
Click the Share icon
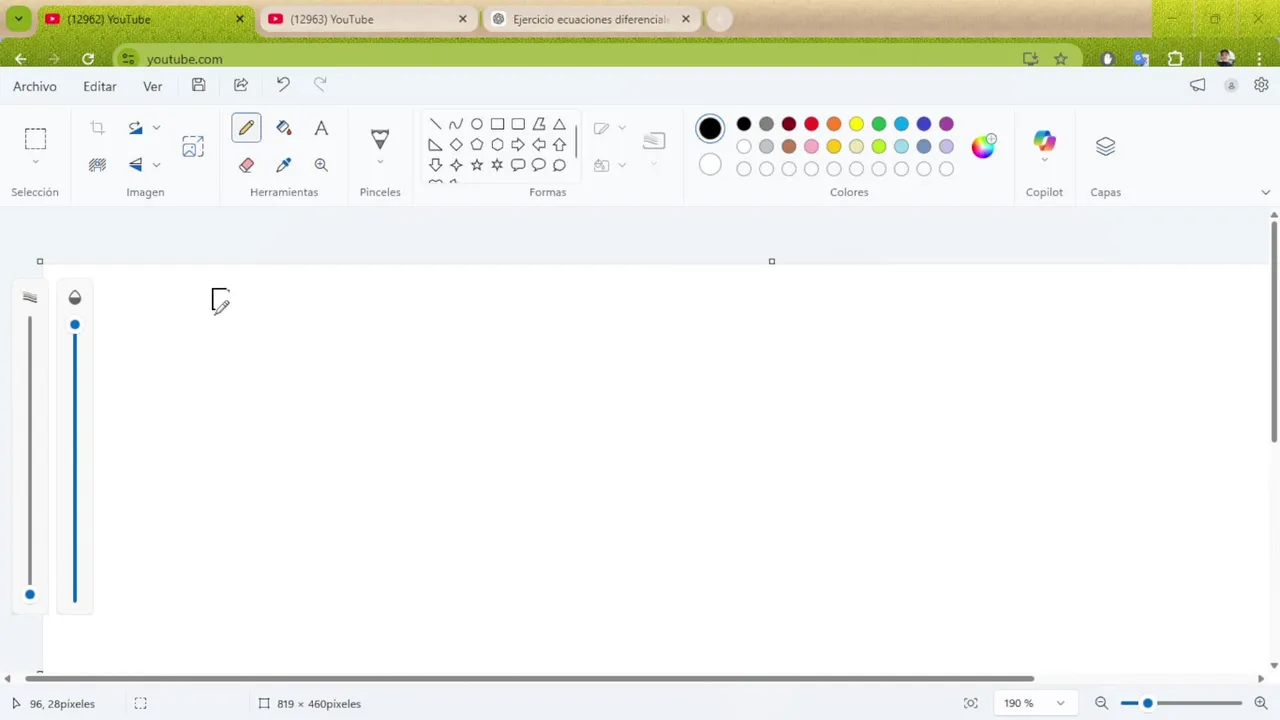tap(241, 86)
